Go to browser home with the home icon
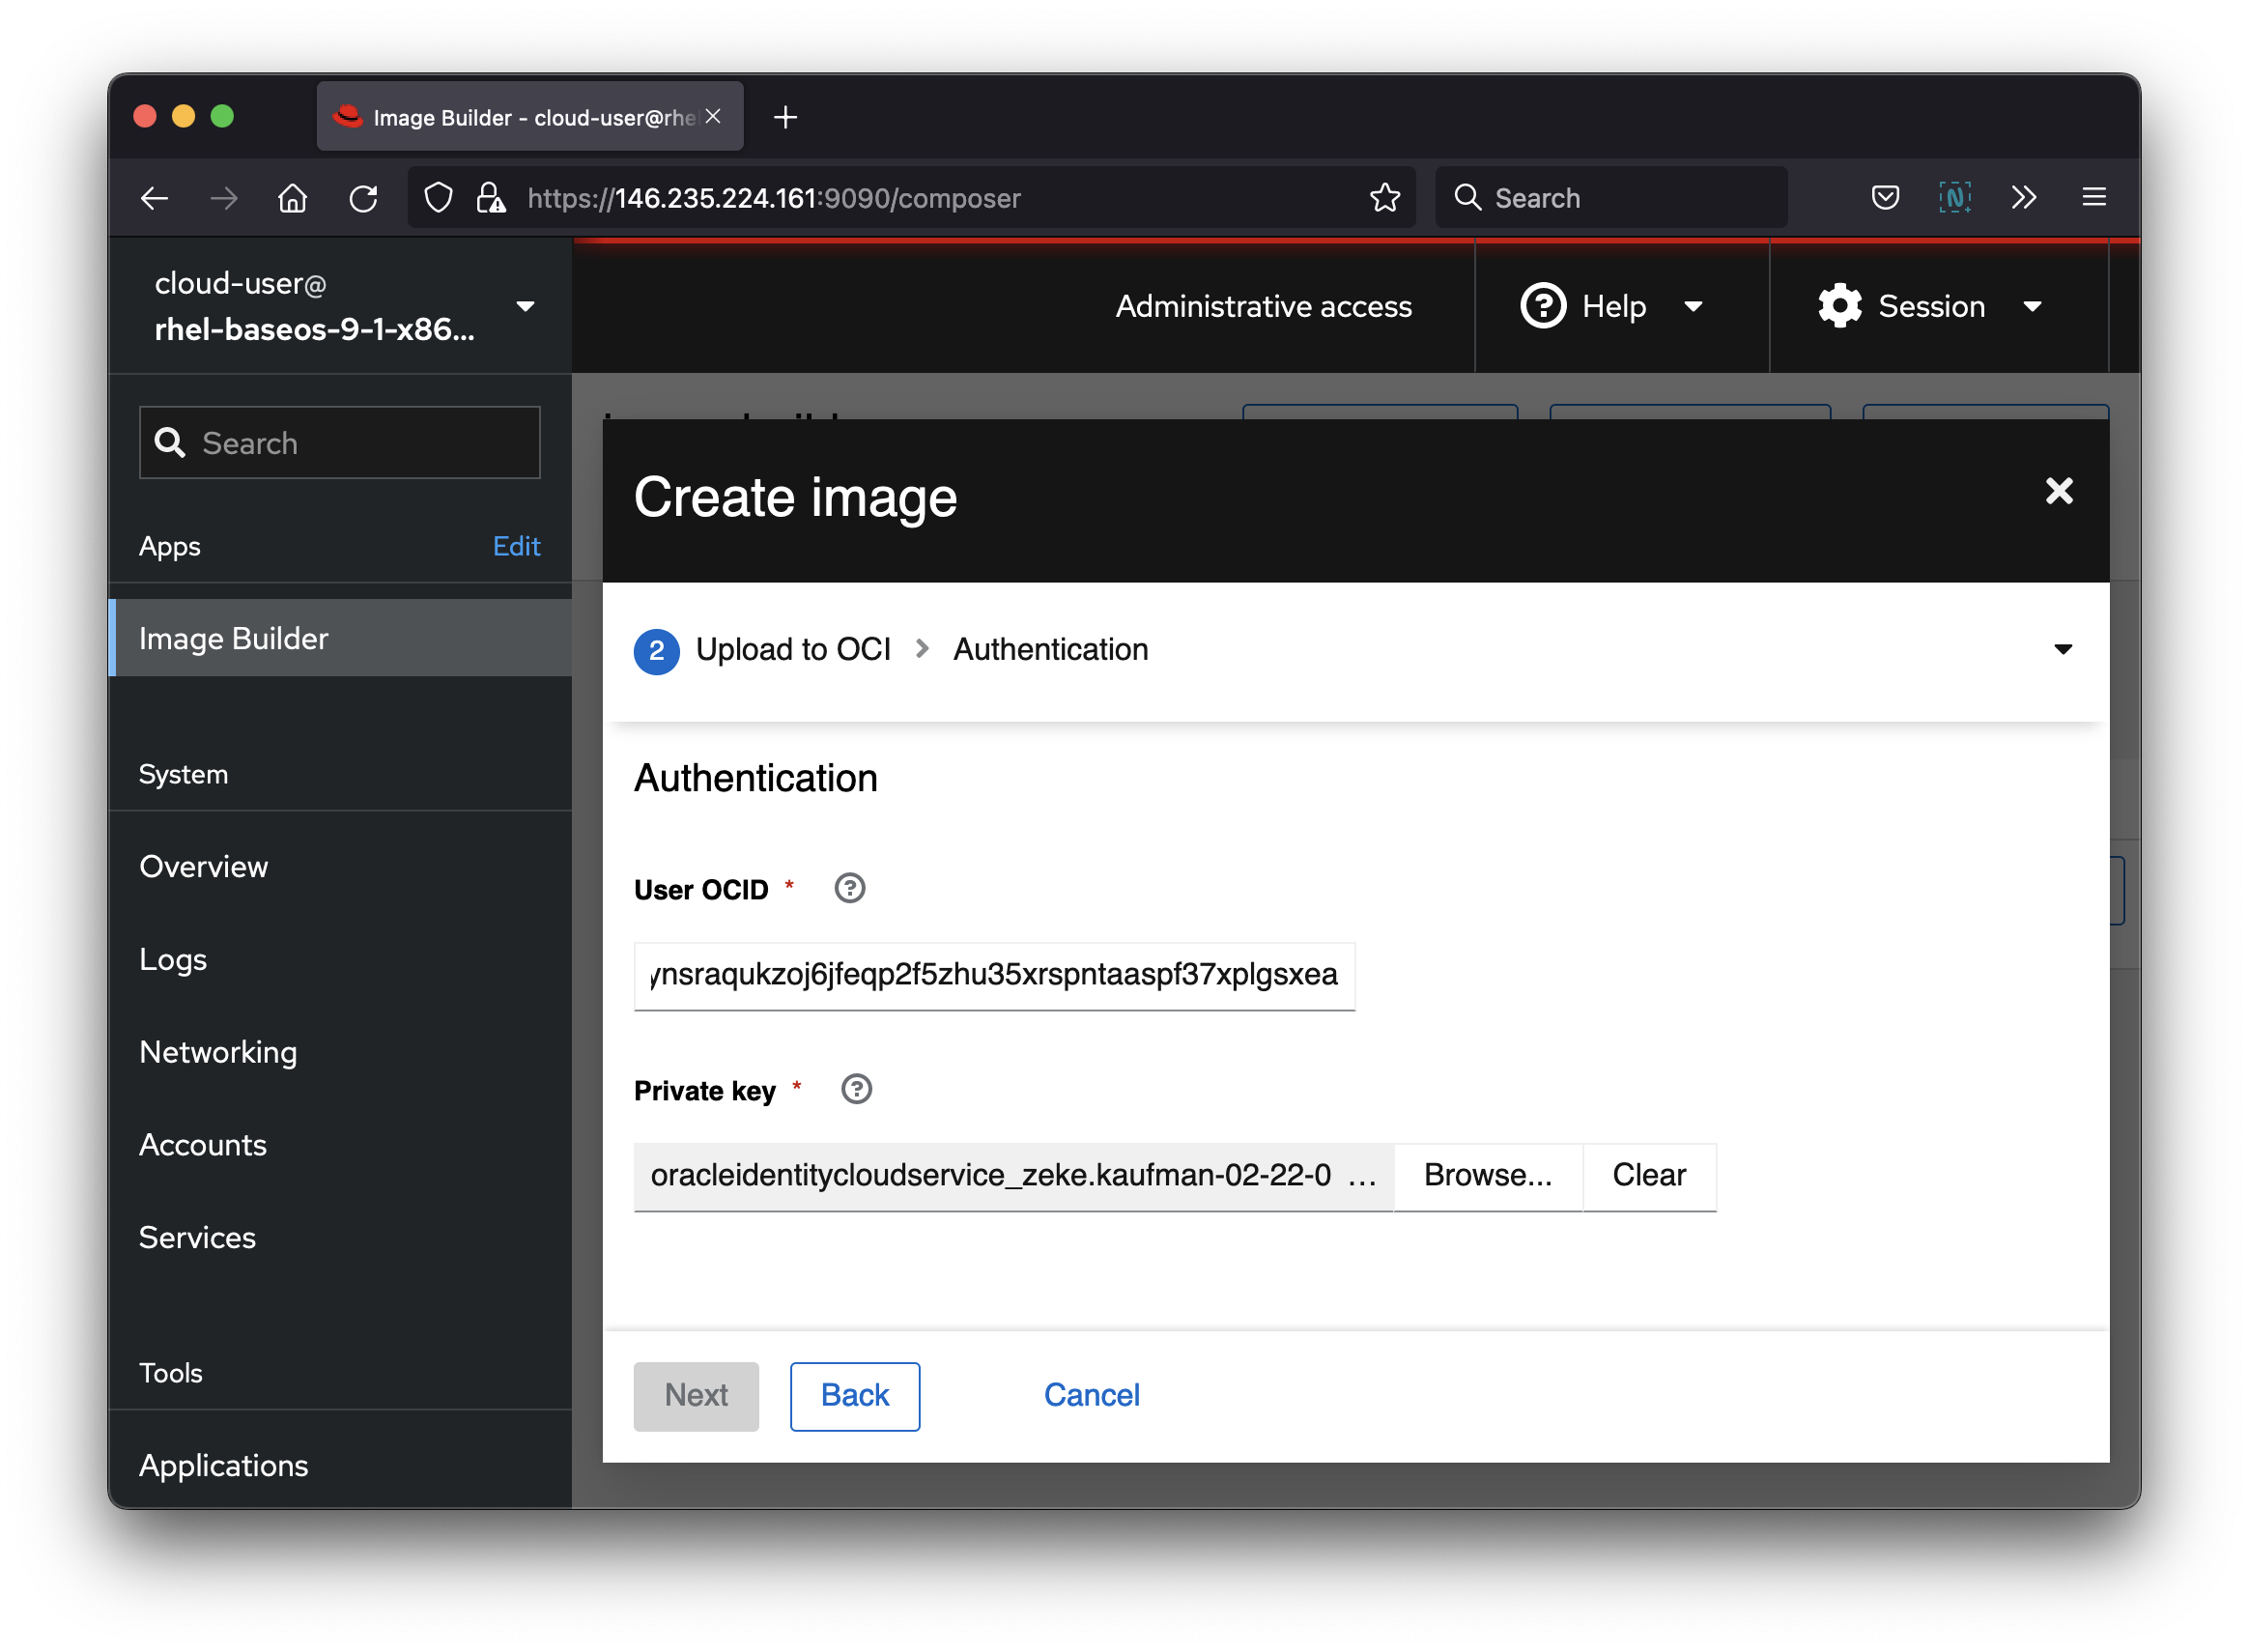The width and height of the screenshot is (2249, 1652). (x=293, y=197)
